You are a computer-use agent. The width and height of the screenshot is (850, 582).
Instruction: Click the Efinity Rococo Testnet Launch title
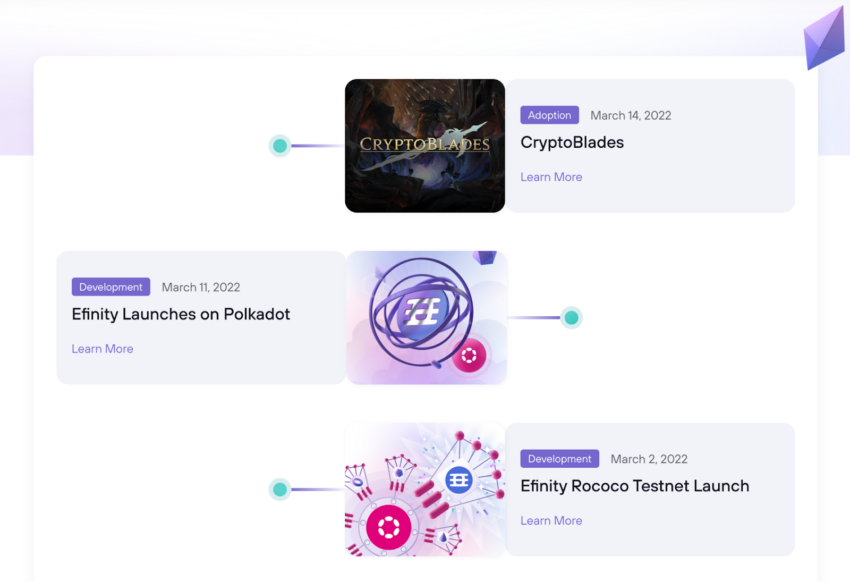point(635,486)
